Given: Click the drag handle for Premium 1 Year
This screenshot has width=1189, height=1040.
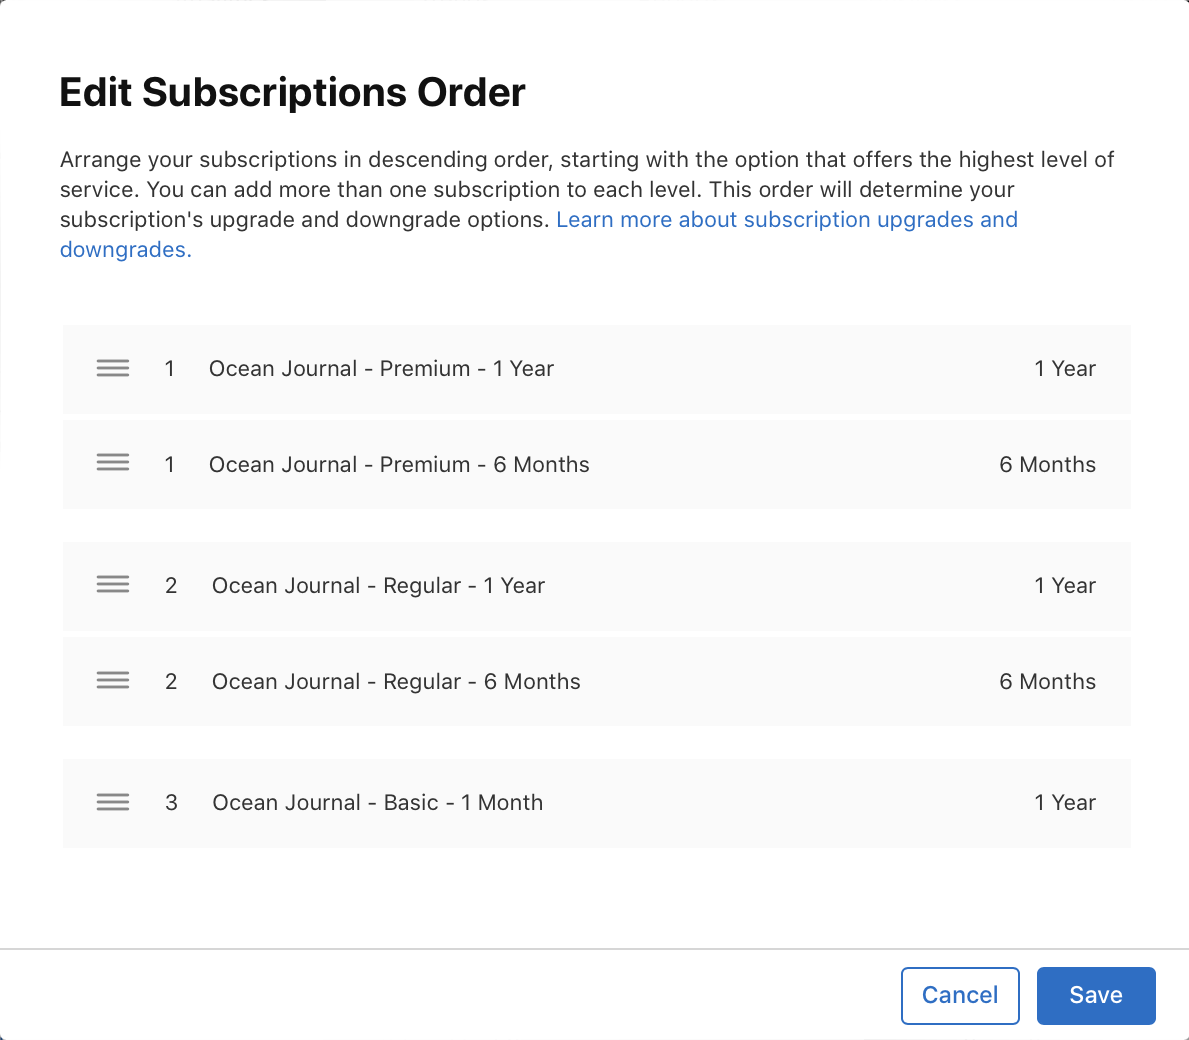Looking at the screenshot, I should click(113, 368).
